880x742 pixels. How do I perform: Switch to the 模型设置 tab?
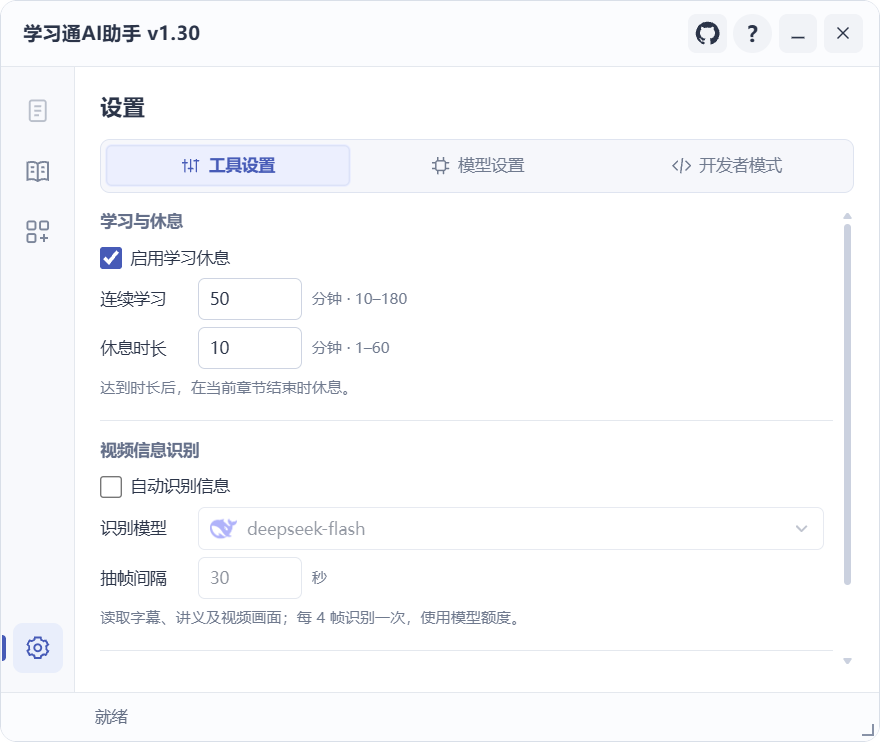[478, 166]
